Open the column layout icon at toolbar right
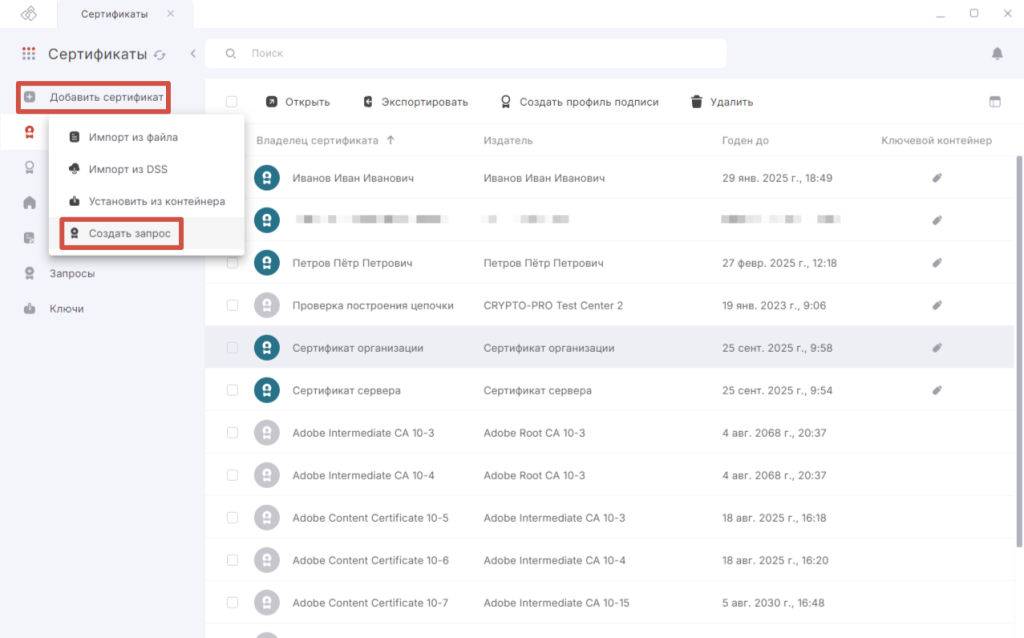This screenshot has height=638, width=1024. pos(995,102)
